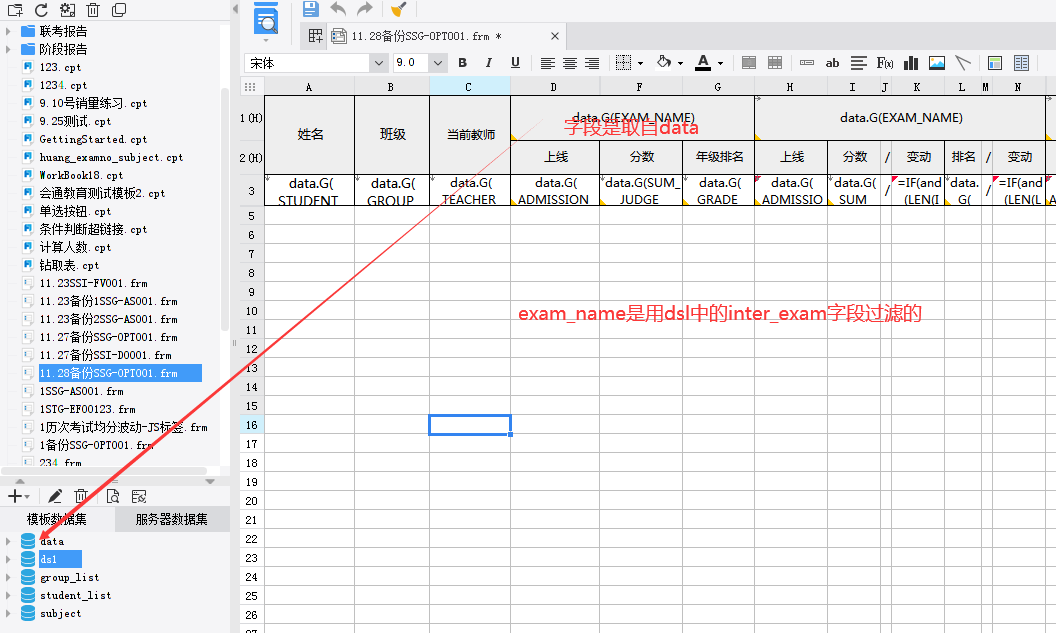Viewport: 1056px width, 633px height.
Task: Expand the 联考报告 folder
Action: pyautogui.click(x=8, y=31)
